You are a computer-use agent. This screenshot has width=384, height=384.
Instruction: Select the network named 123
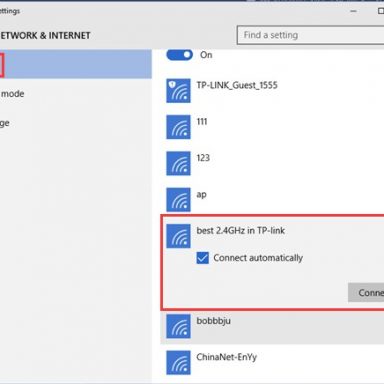click(x=203, y=158)
